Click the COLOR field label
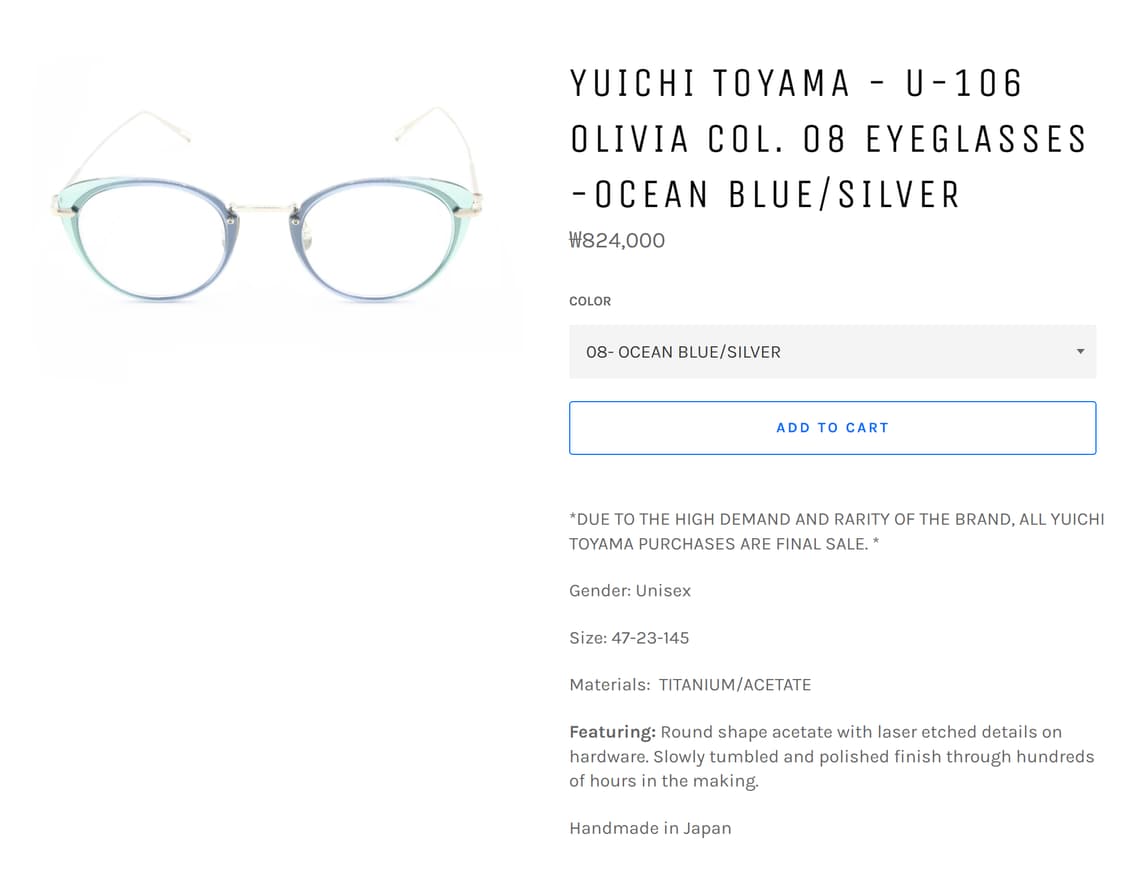 coord(590,301)
